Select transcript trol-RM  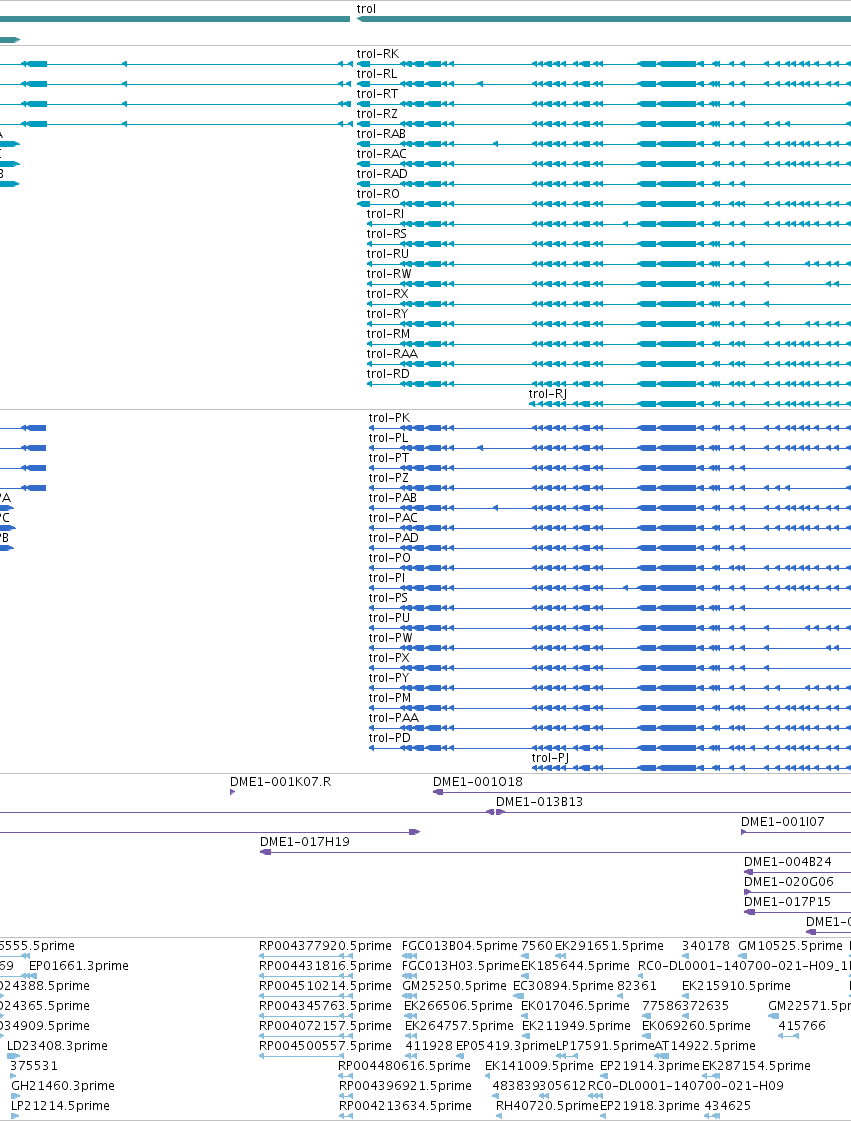388,334
